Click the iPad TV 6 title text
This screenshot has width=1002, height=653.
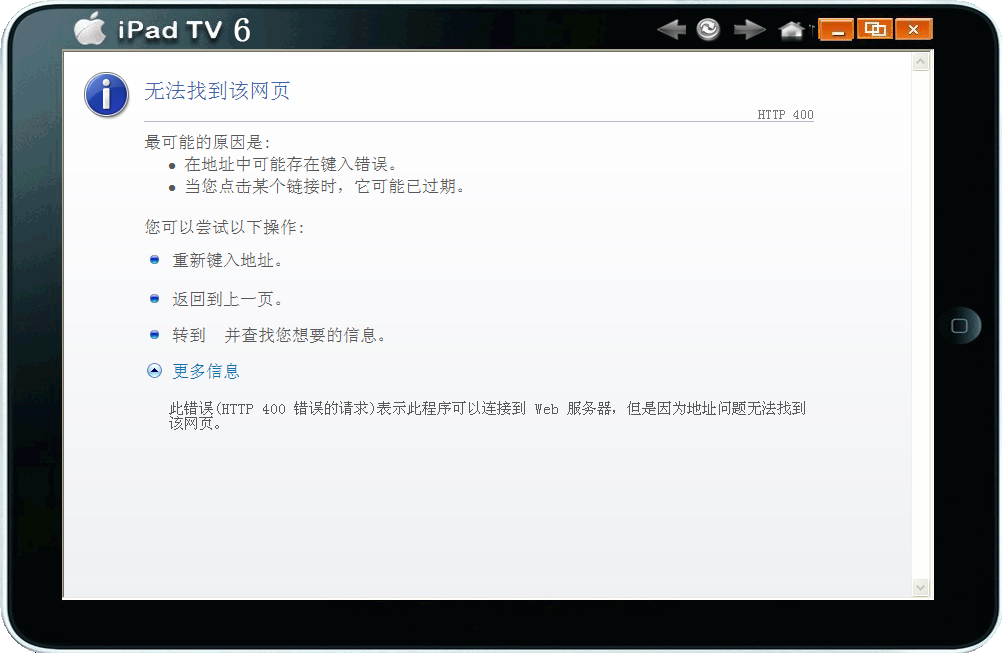coord(185,30)
